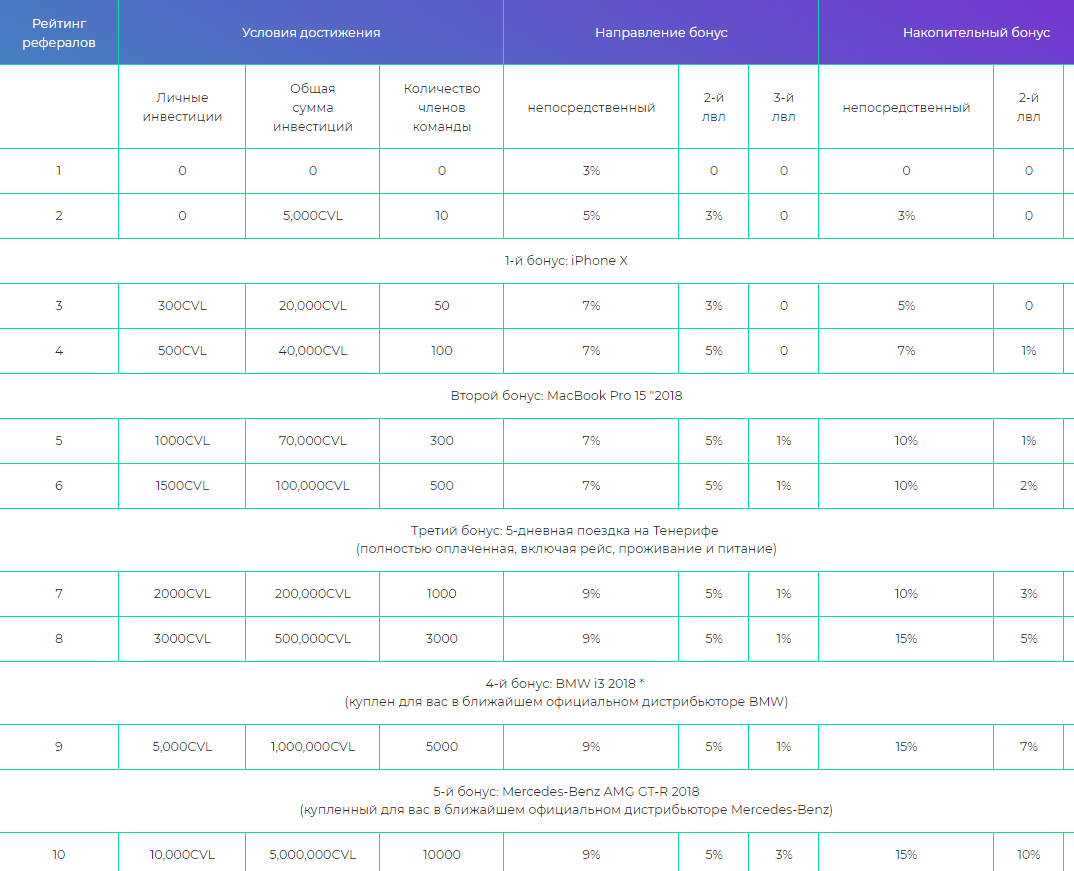Select the '3000CVL' personal investment cell
The height and width of the screenshot is (871, 1074).
point(182,639)
